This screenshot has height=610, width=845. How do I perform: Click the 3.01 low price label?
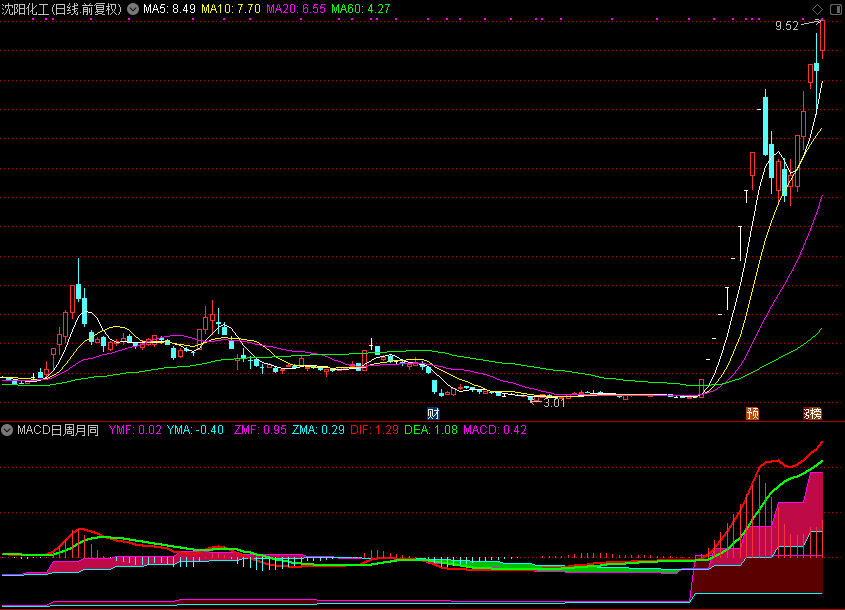[x=553, y=403]
